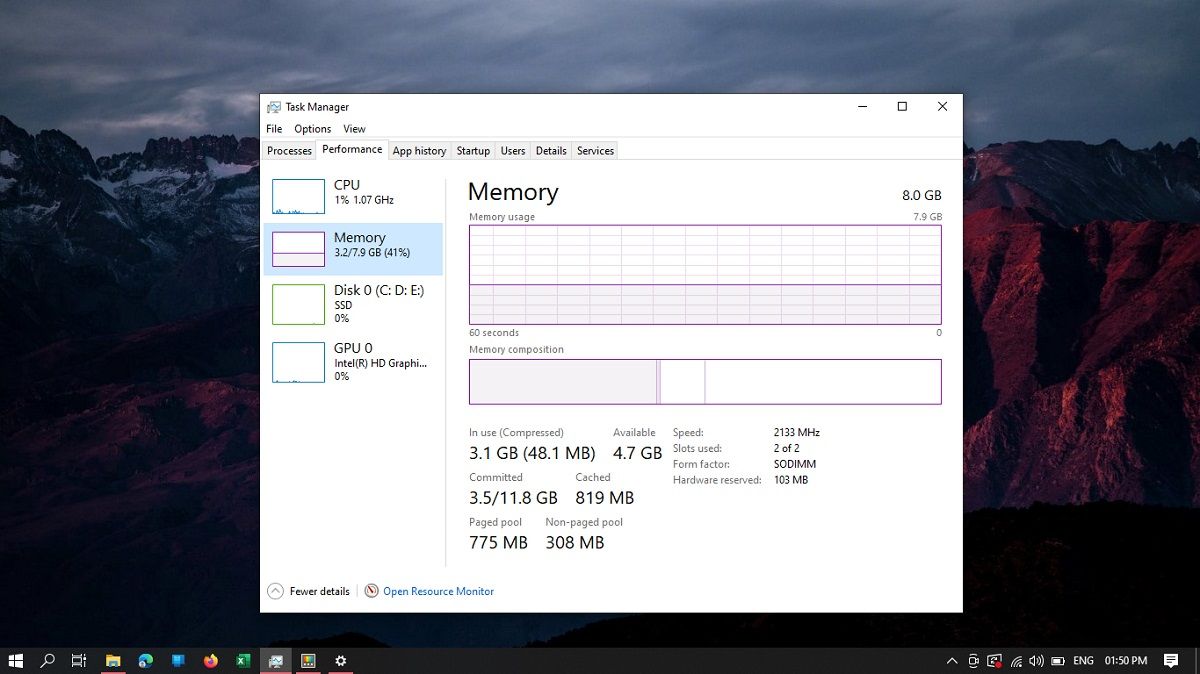The width and height of the screenshot is (1200, 674).
Task: Select the GPU 0 entry
Action: point(353,361)
